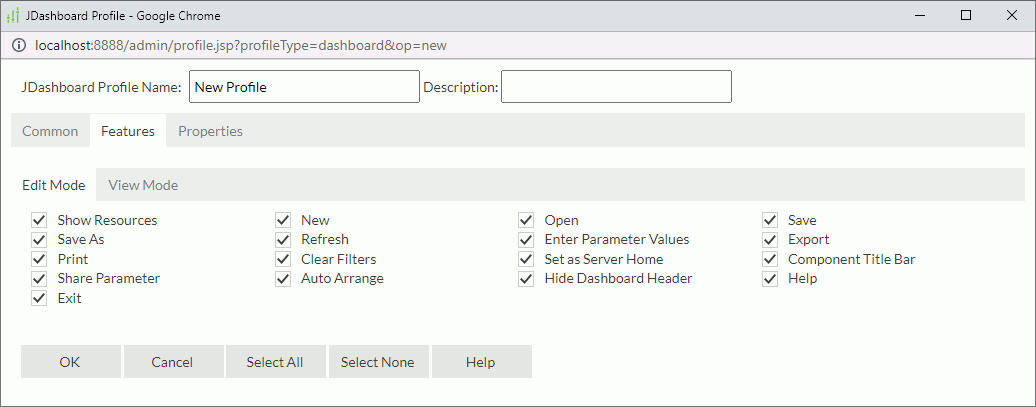
Task: Switch to the Common tab
Action: coord(50,131)
